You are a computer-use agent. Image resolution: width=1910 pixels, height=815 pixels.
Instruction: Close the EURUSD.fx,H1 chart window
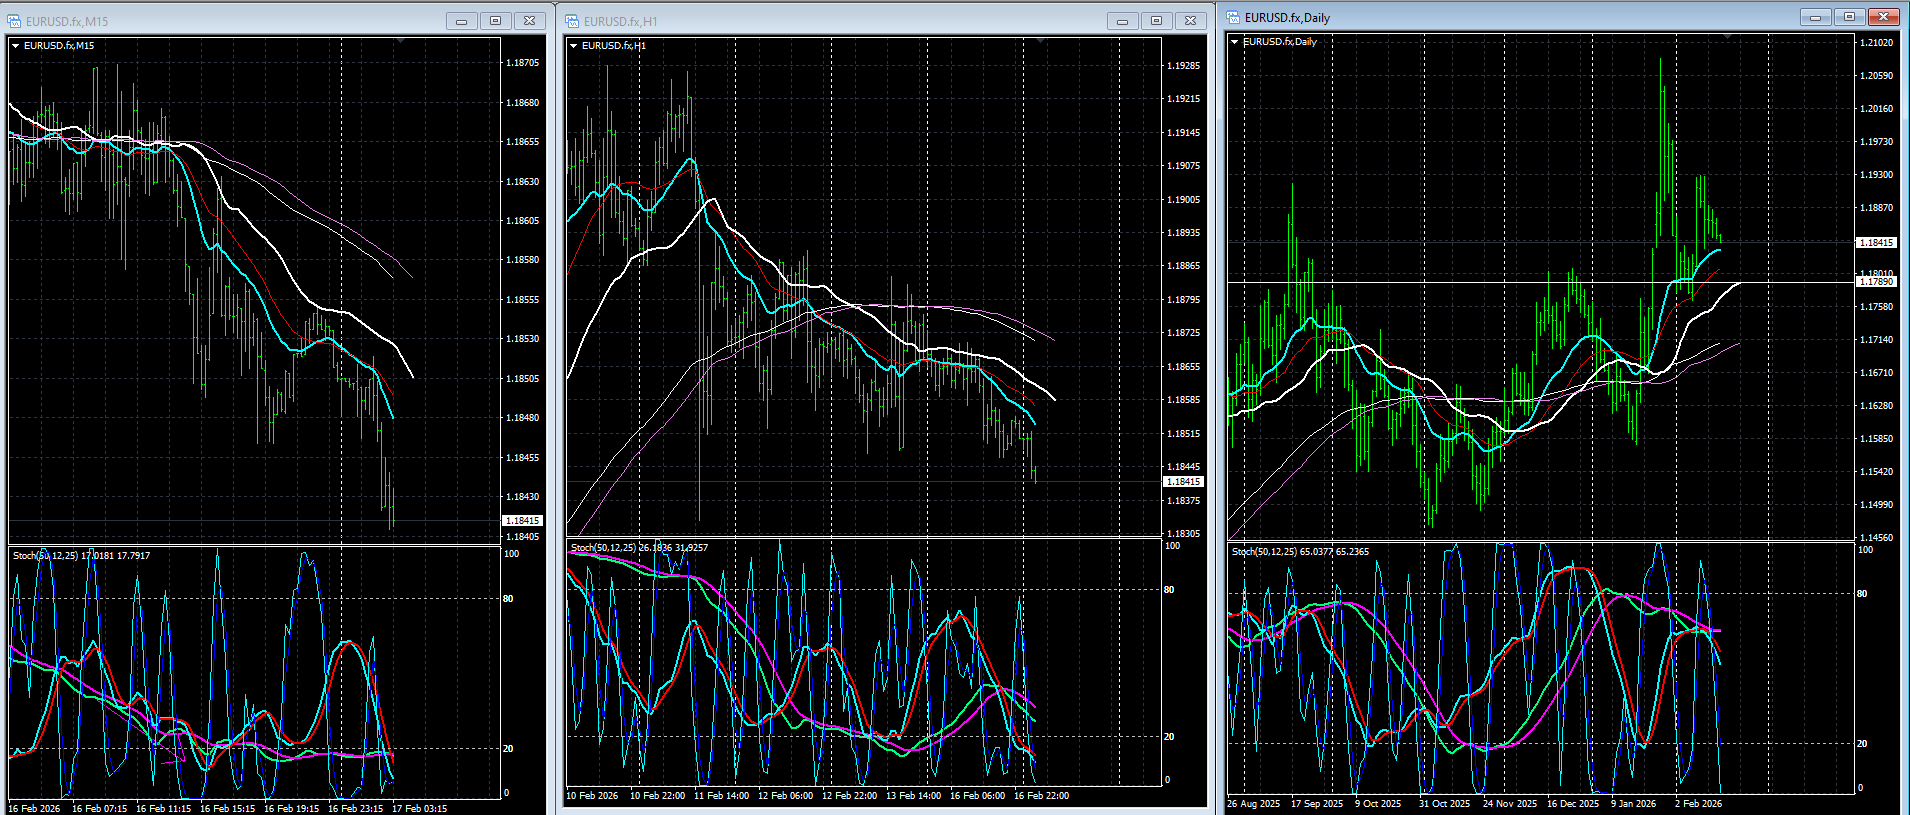(1190, 21)
